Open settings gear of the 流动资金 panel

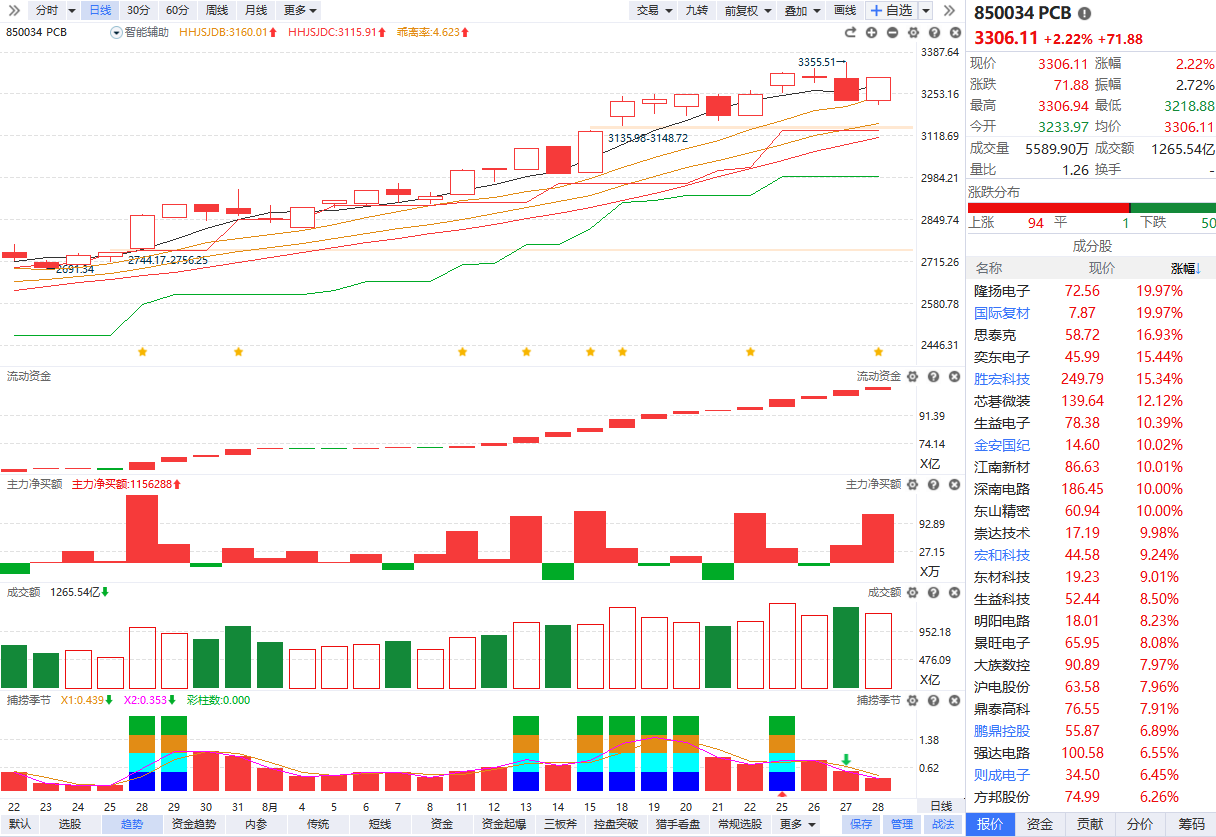(x=912, y=376)
